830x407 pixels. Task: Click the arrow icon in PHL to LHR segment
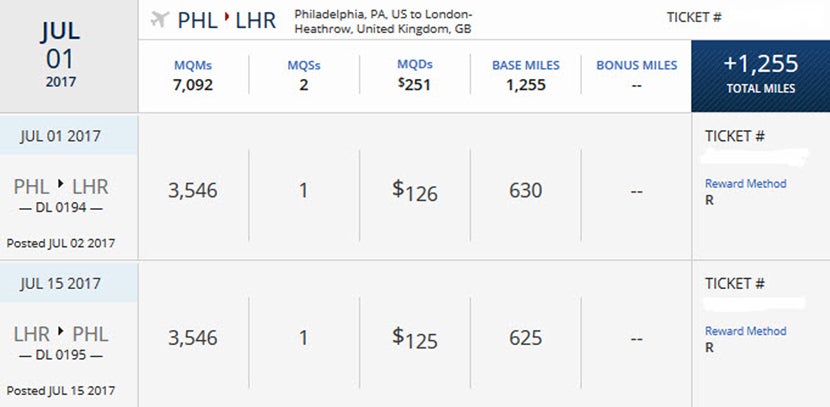(61, 183)
